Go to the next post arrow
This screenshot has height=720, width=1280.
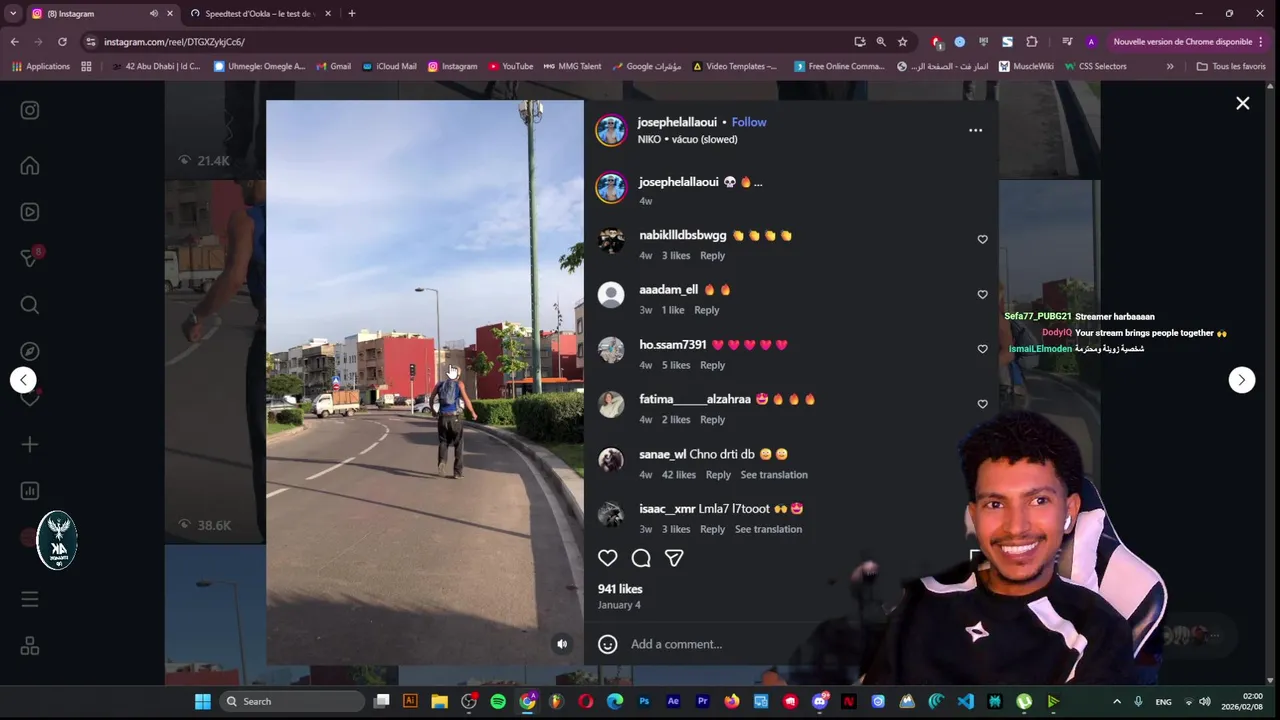[1242, 380]
